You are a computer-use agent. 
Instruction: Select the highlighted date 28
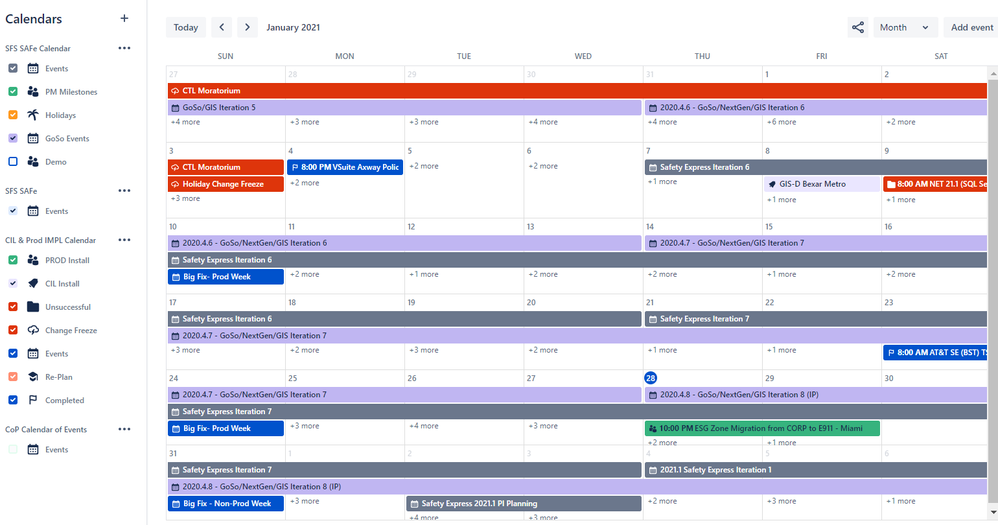point(650,378)
